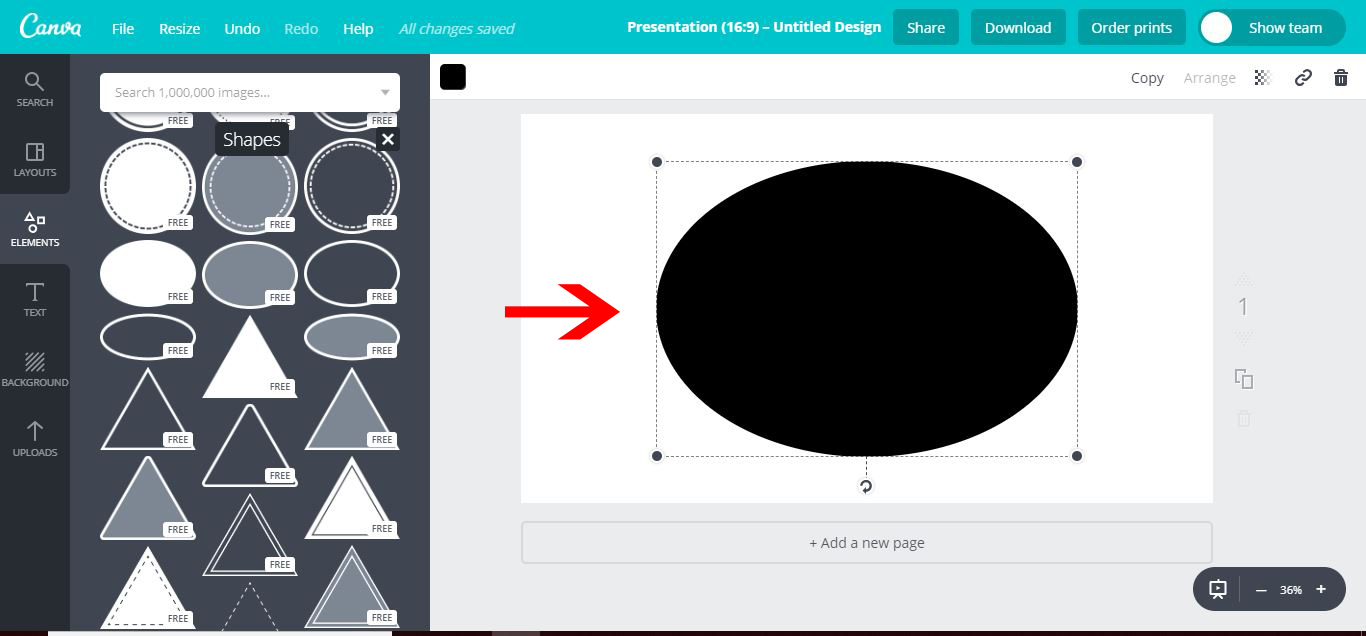The height and width of the screenshot is (636, 1366).
Task: Open the Arrange options
Action: (1209, 77)
